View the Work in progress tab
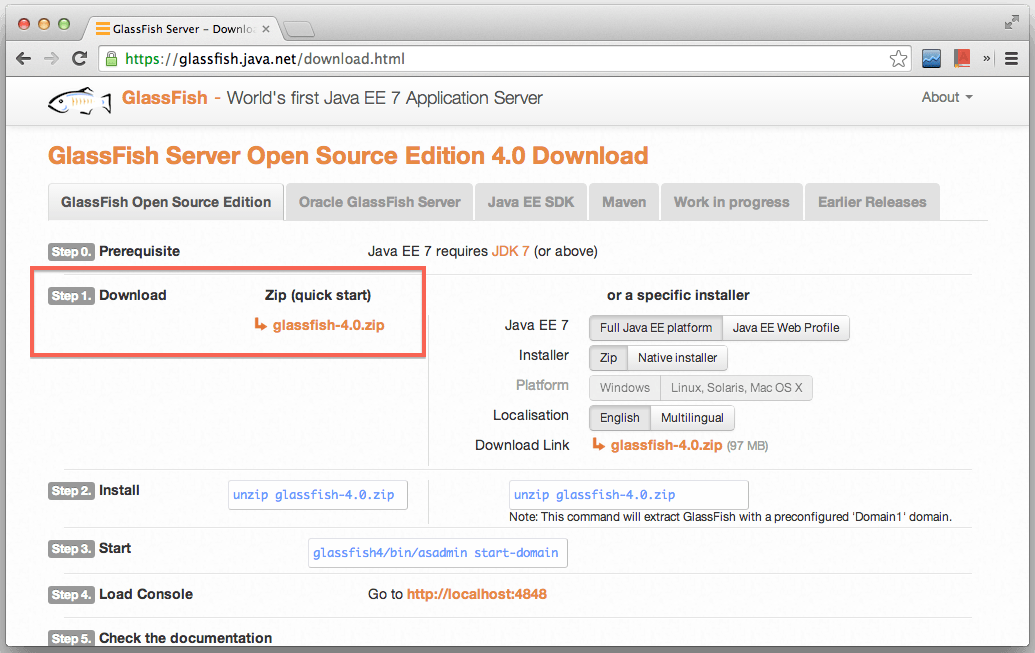1035x653 pixels. tap(731, 202)
